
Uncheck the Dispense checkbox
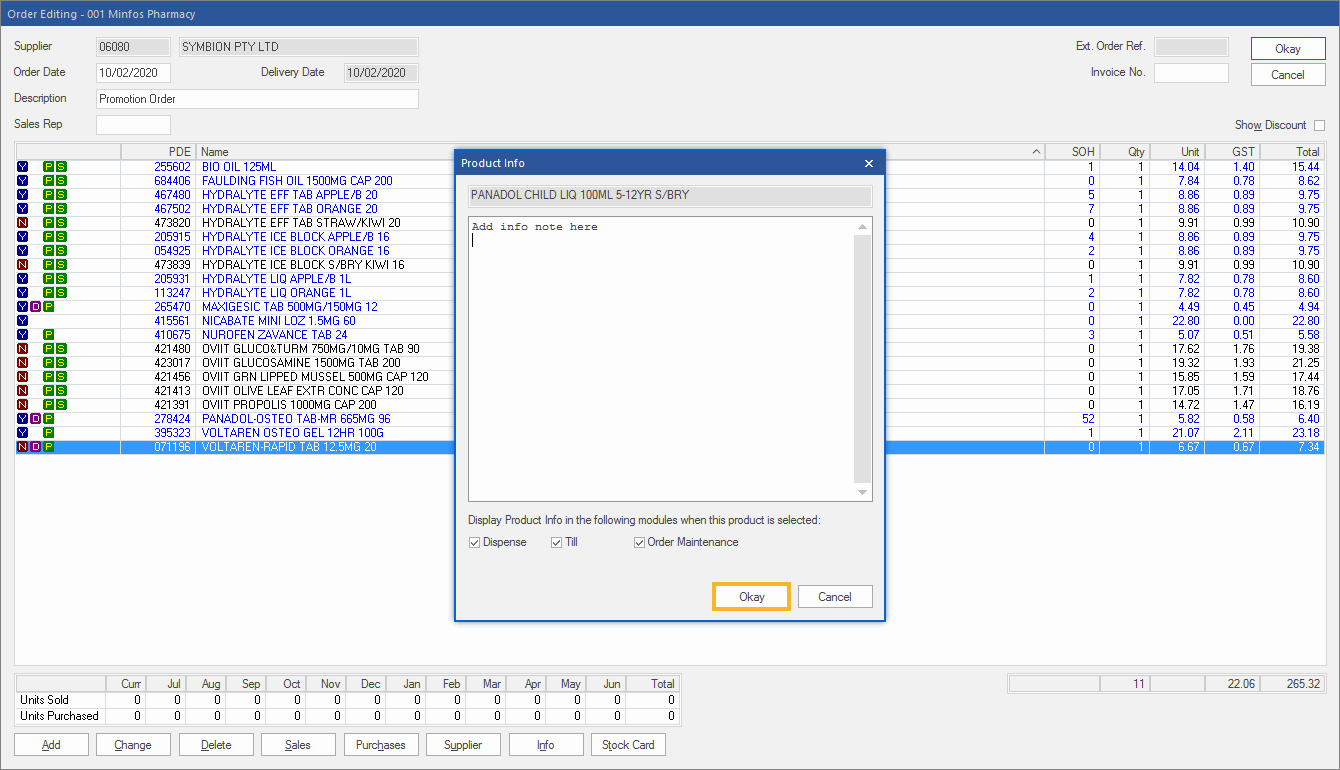474,542
